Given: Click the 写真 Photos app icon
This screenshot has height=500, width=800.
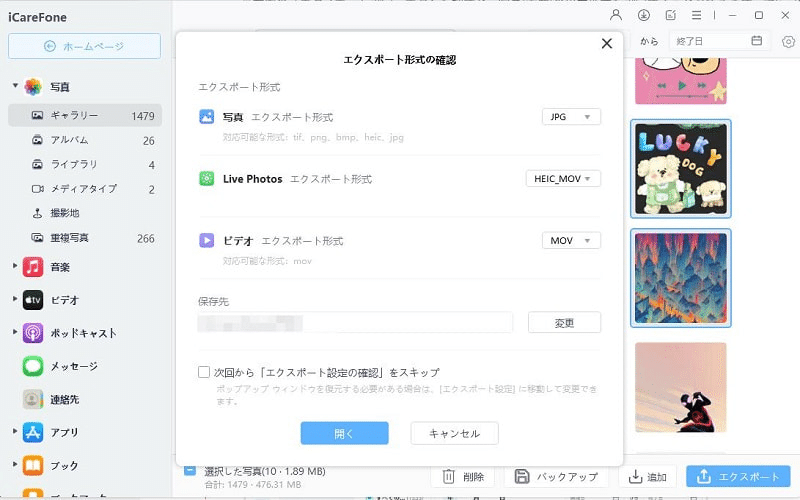Looking at the screenshot, I should [33, 87].
